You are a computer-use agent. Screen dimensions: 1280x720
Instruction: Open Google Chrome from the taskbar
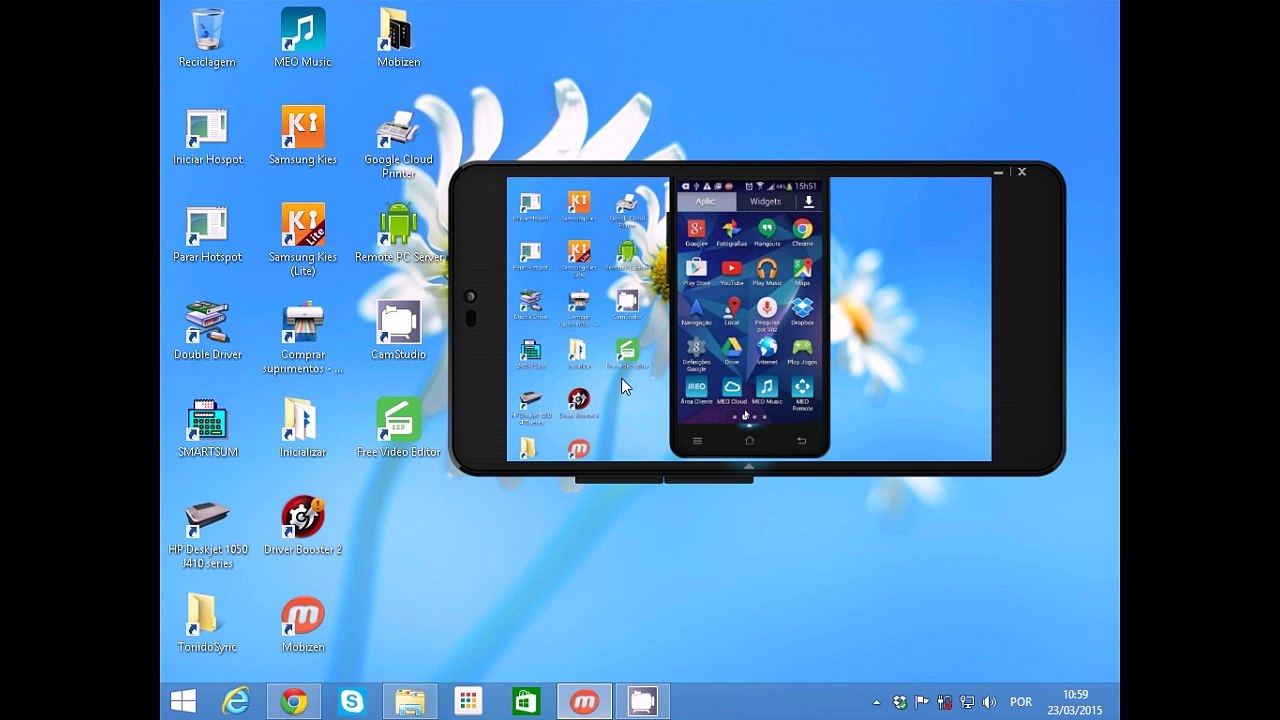point(294,702)
